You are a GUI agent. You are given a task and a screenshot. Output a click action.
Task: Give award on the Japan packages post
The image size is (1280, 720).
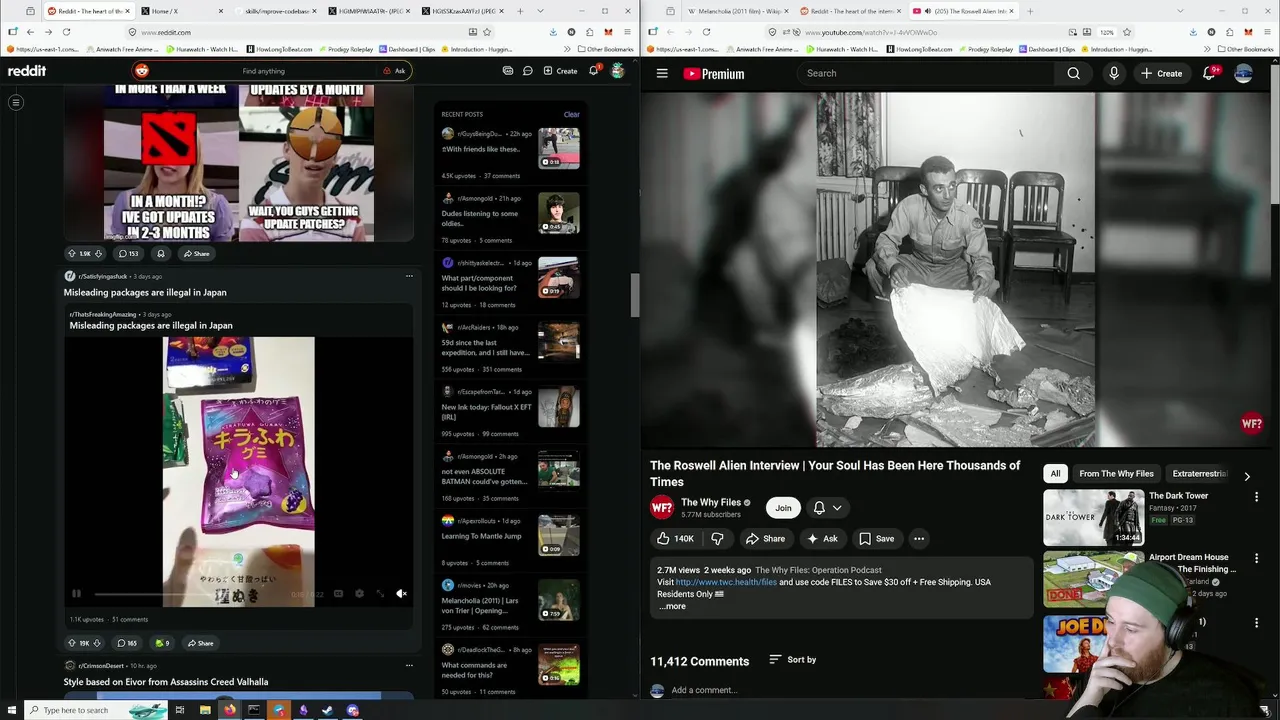(x=162, y=643)
